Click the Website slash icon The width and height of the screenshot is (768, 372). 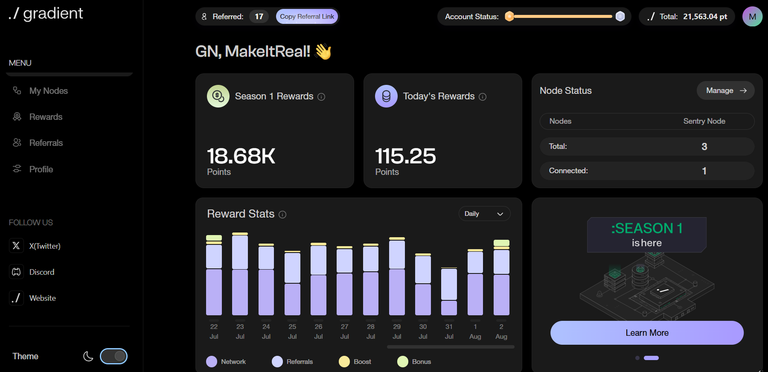[16, 298]
